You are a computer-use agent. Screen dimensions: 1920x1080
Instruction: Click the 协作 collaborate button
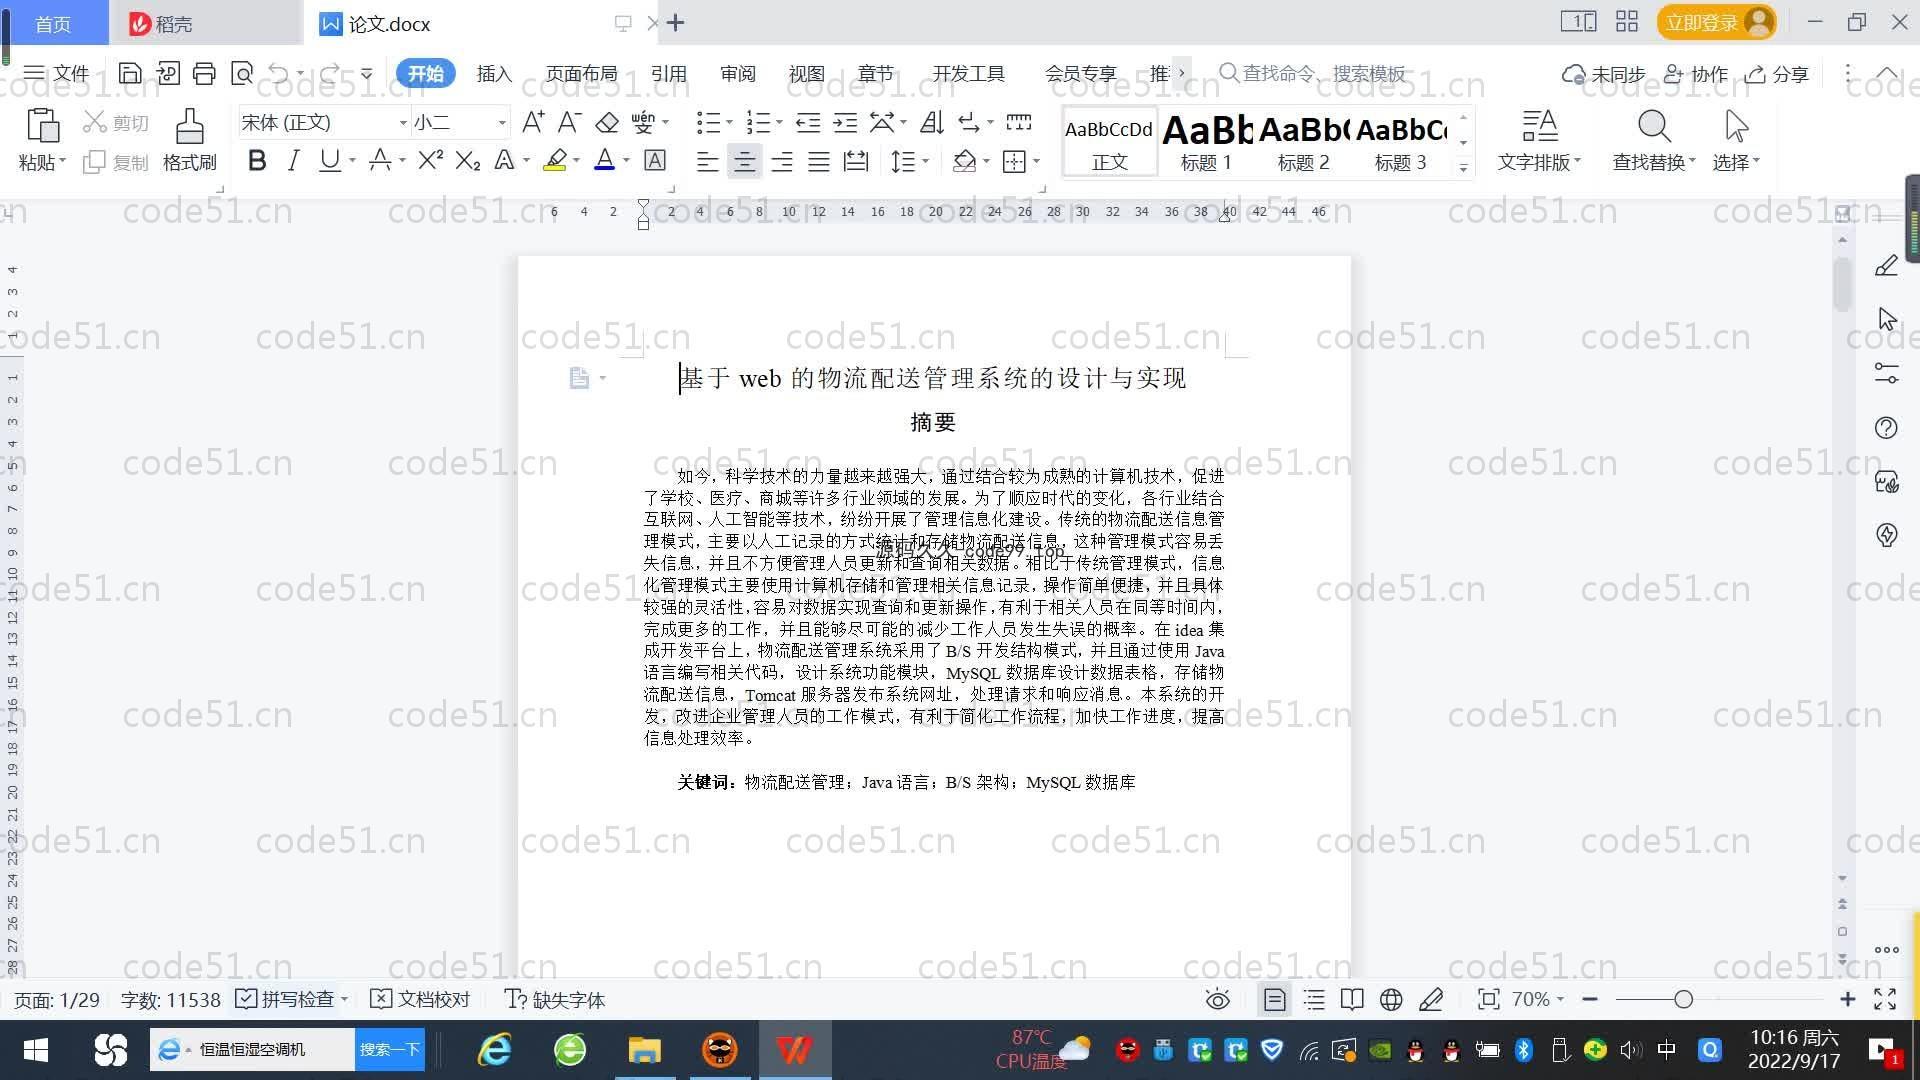coord(1696,73)
